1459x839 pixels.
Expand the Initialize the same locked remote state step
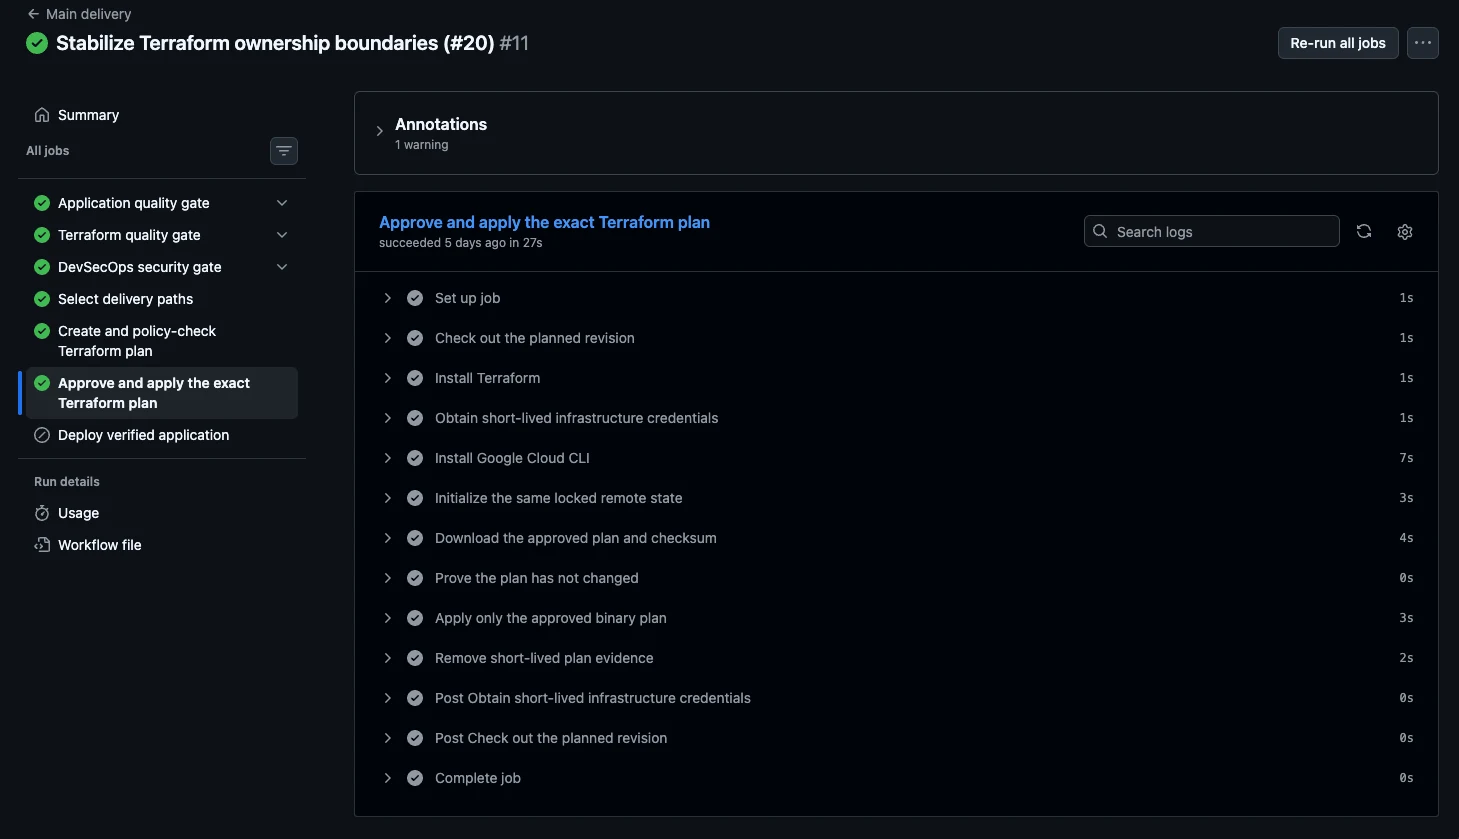(x=388, y=498)
